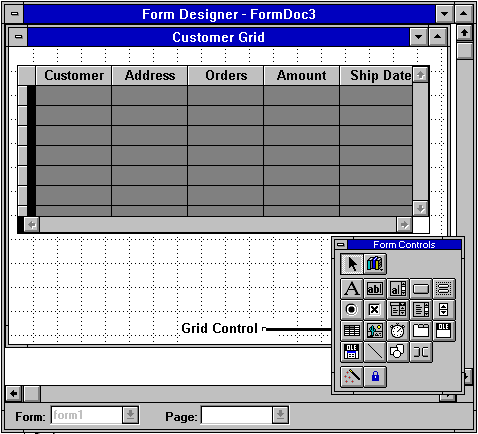Click the empty Page combo field
This screenshot has height=434, width=478.
[x=237, y=415]
